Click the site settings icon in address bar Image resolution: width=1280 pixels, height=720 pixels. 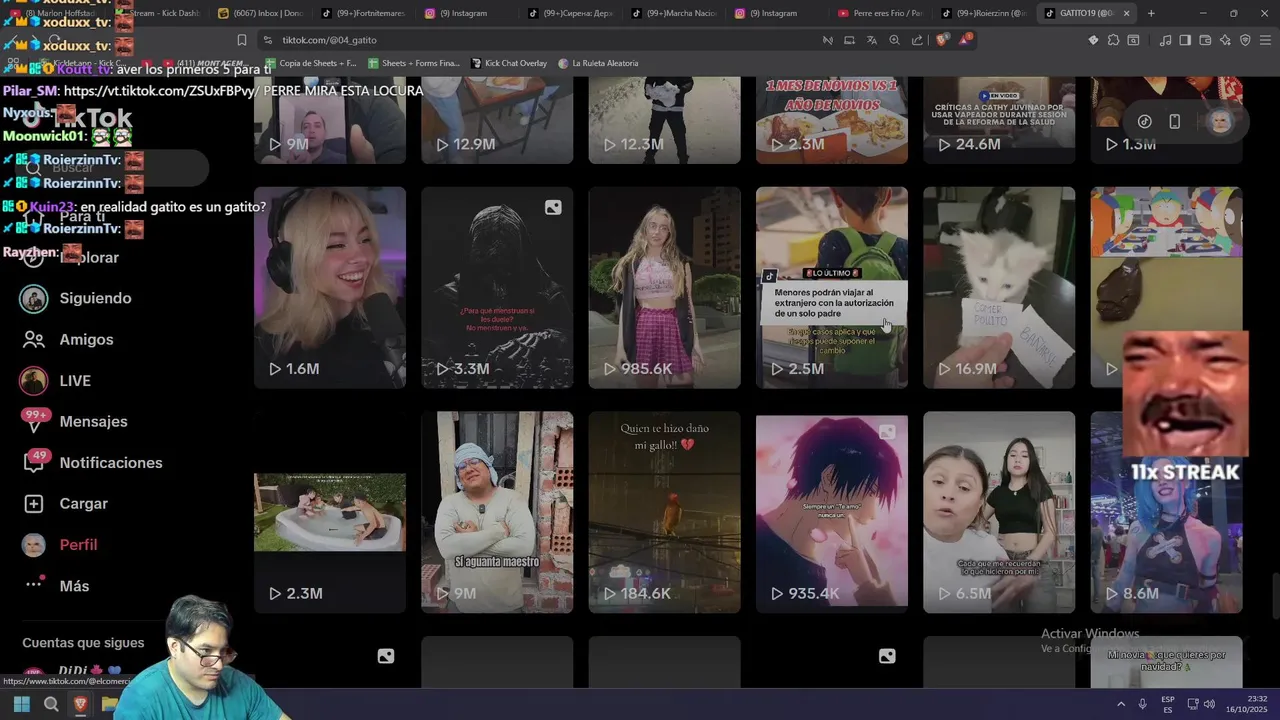pos(268,40)
